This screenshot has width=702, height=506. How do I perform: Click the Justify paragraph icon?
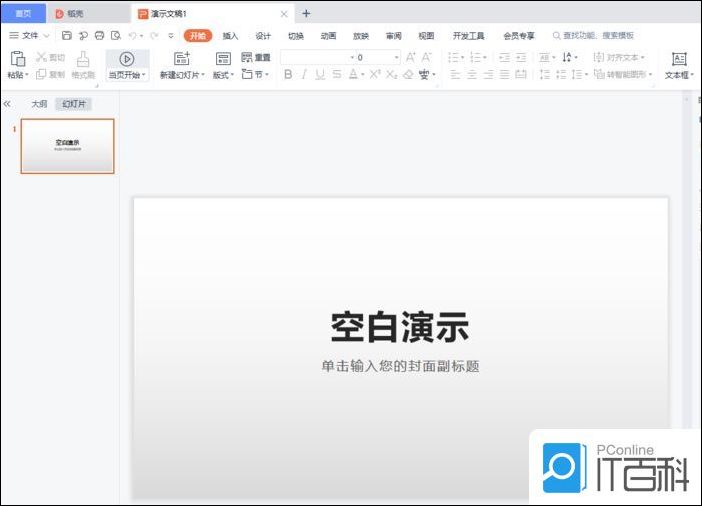[505, 74]
